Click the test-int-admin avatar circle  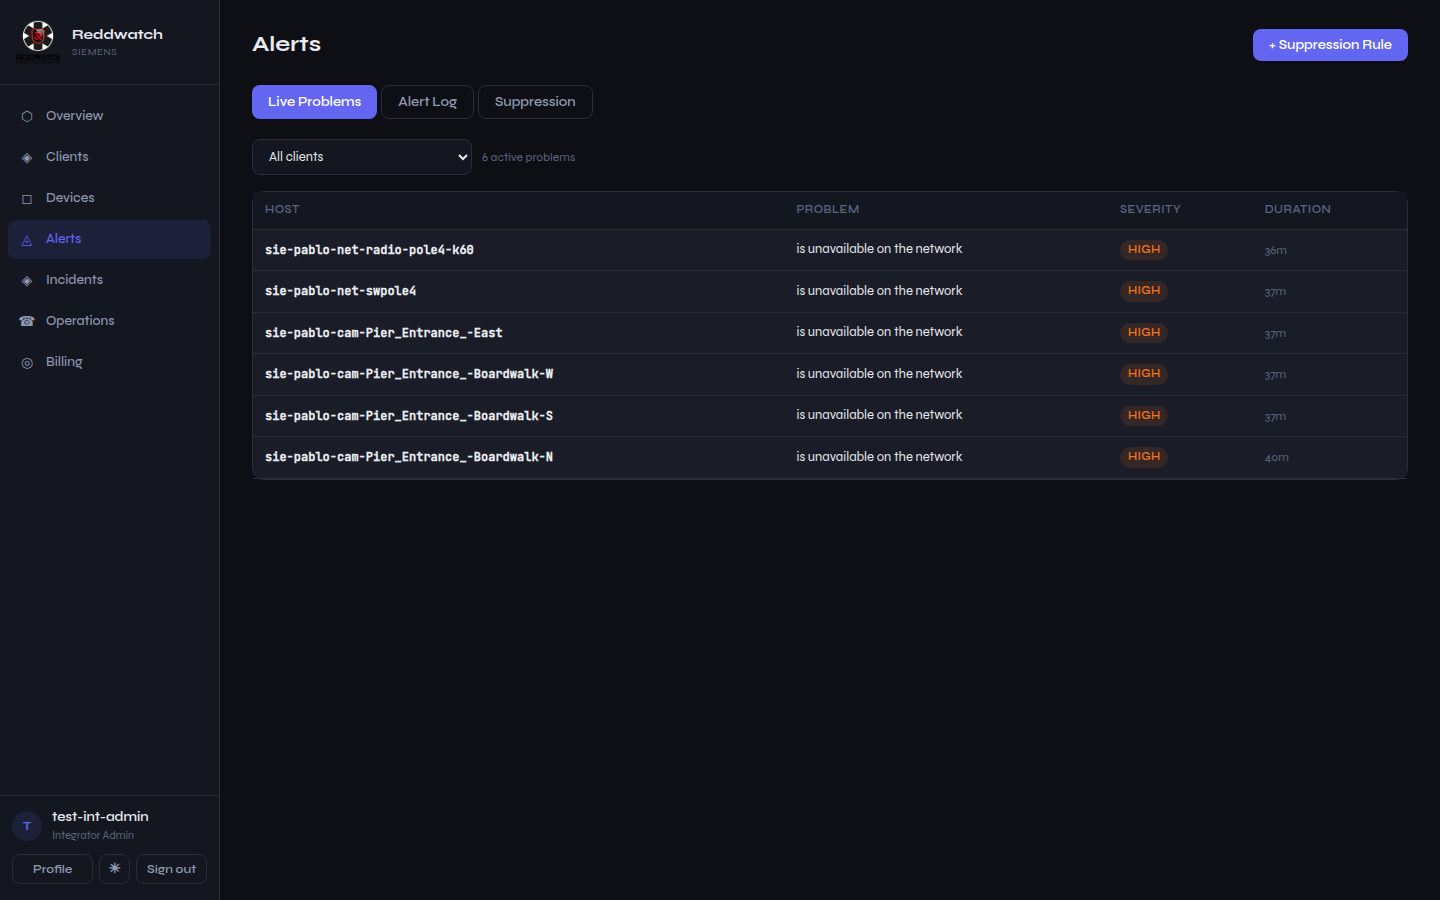pos(27,826)
